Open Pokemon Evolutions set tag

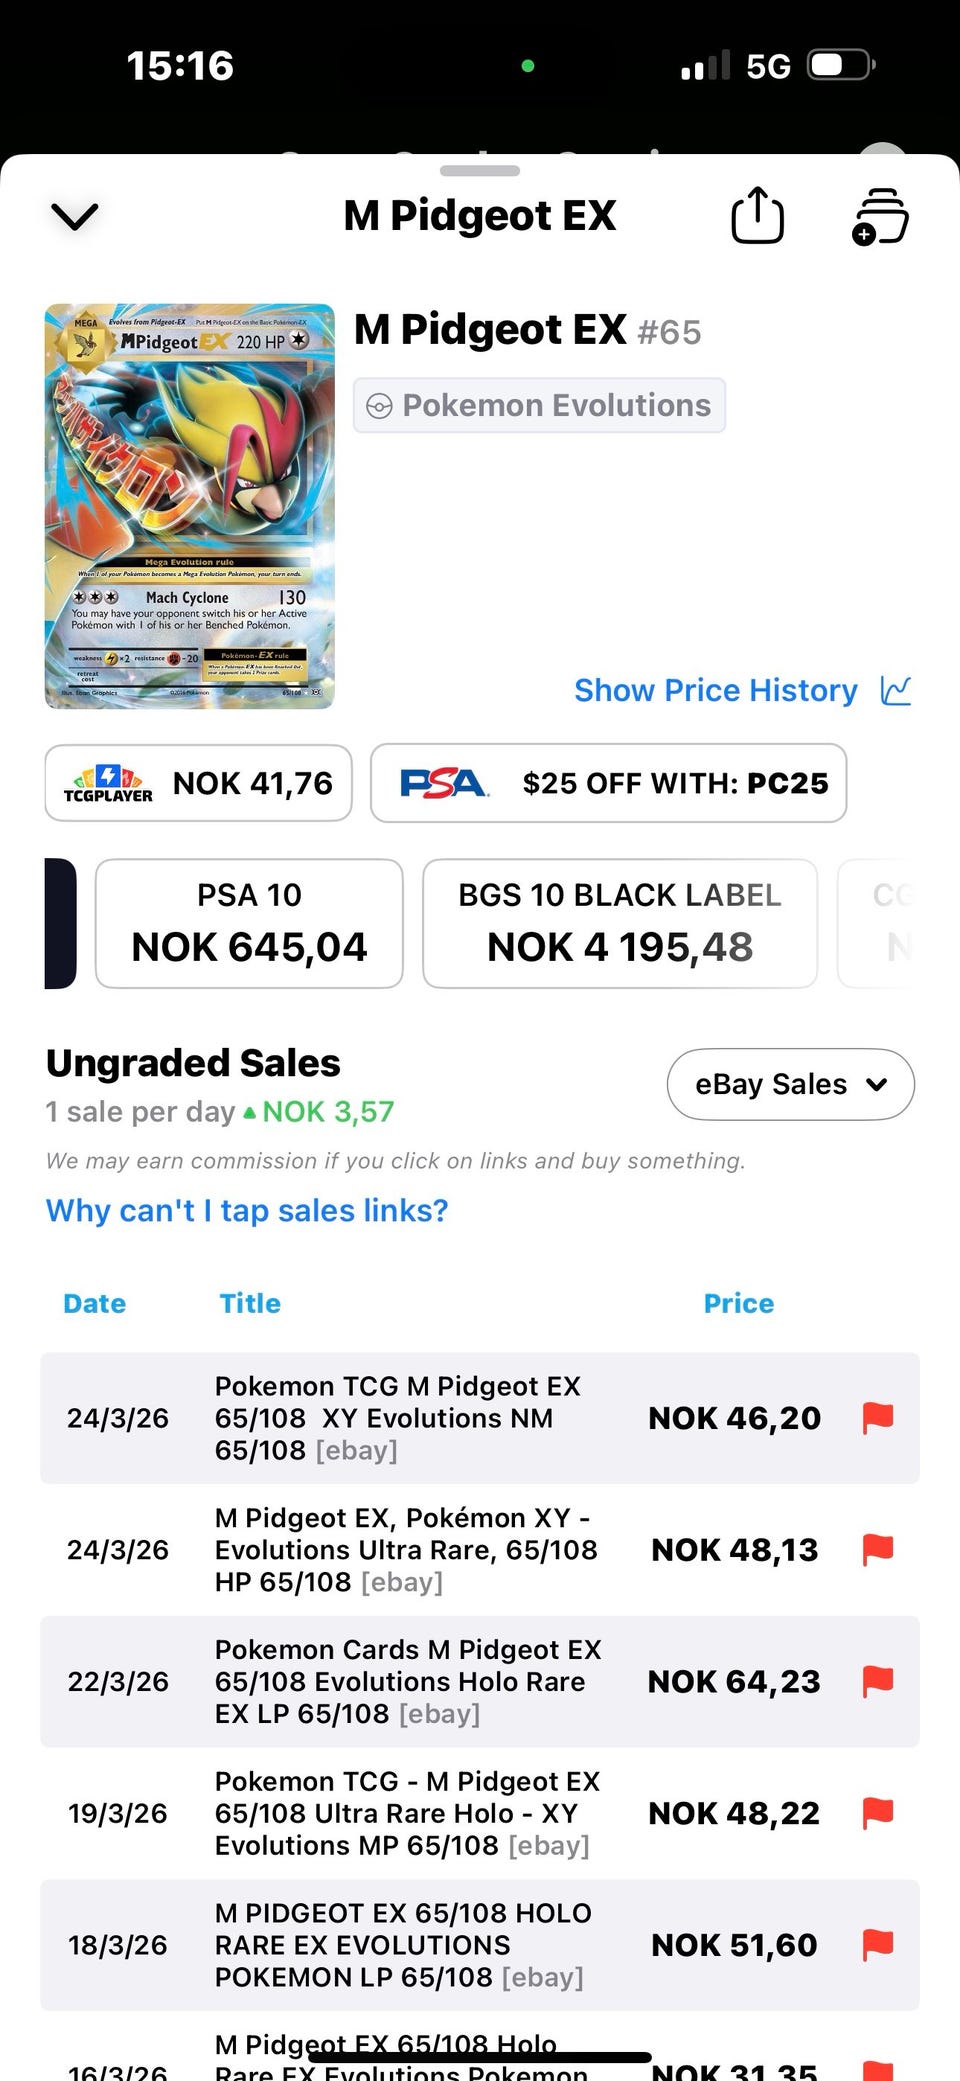(539, 405)
